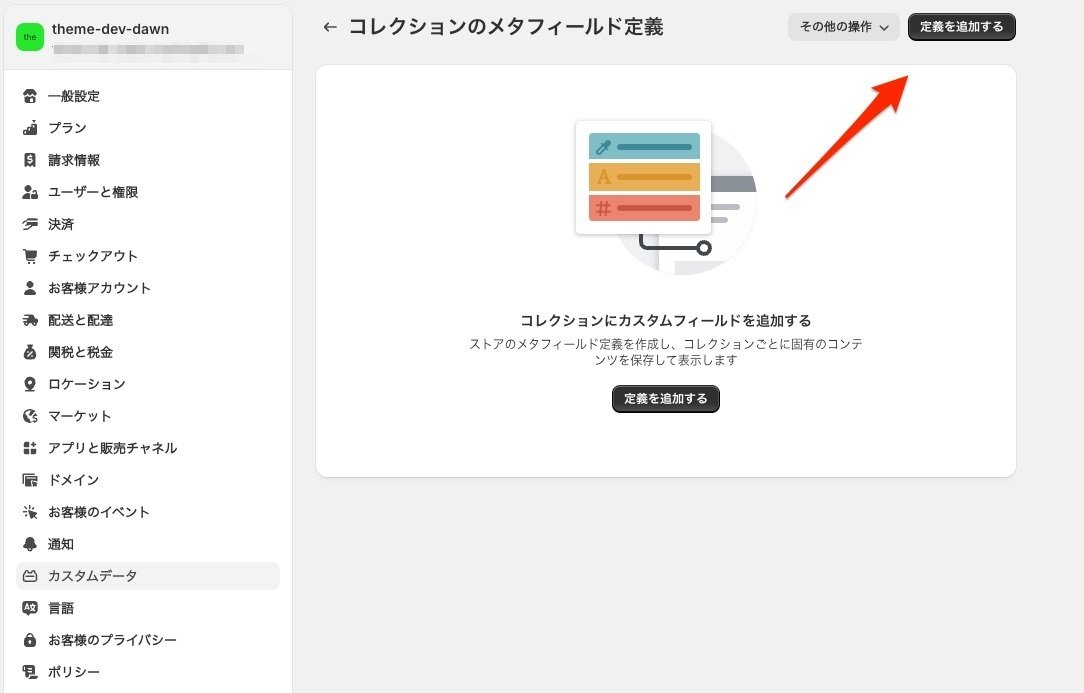Select the 通知 notification bell icon
The height and width of the screenshot is (693, 1084).
(31, 544)
